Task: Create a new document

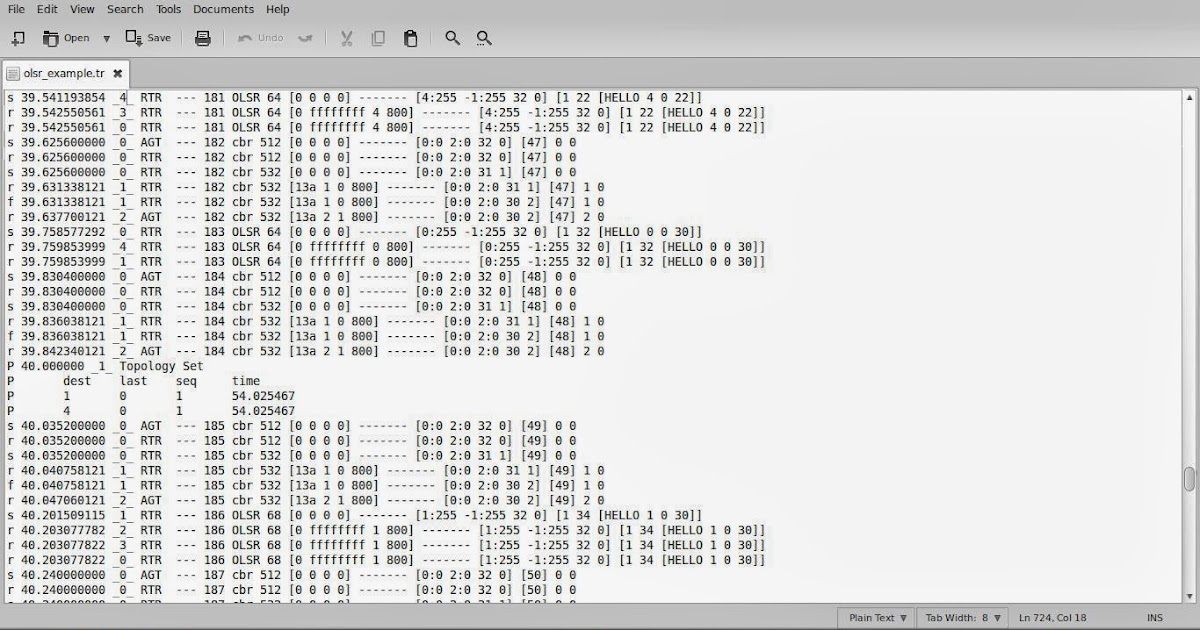Action: coord(16,37)
